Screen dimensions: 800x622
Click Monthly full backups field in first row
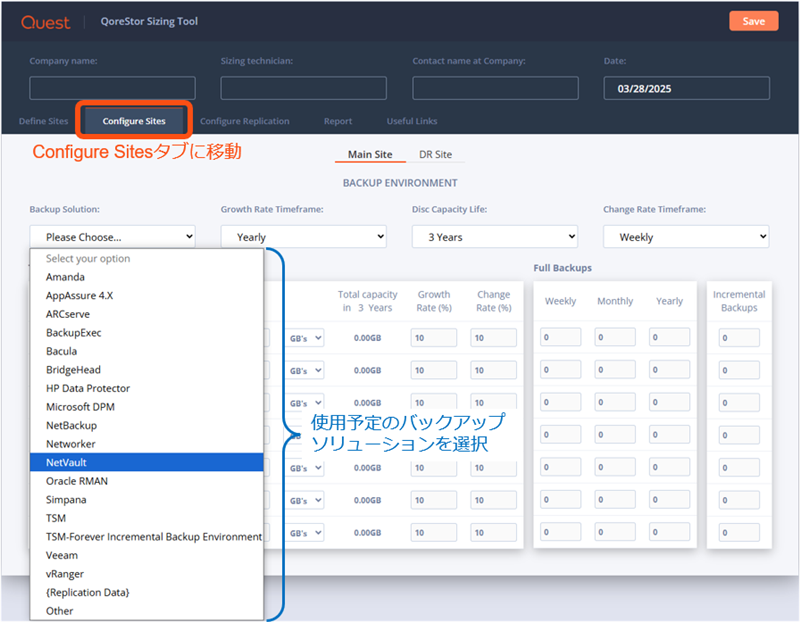click(x=615, y=337)
